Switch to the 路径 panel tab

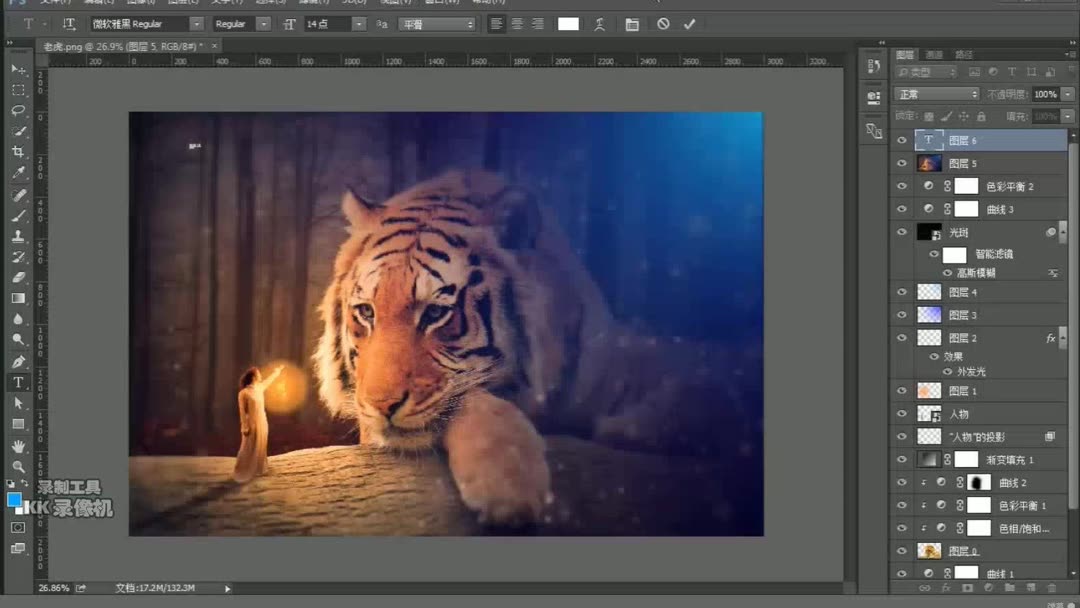(x=963, y=55)
